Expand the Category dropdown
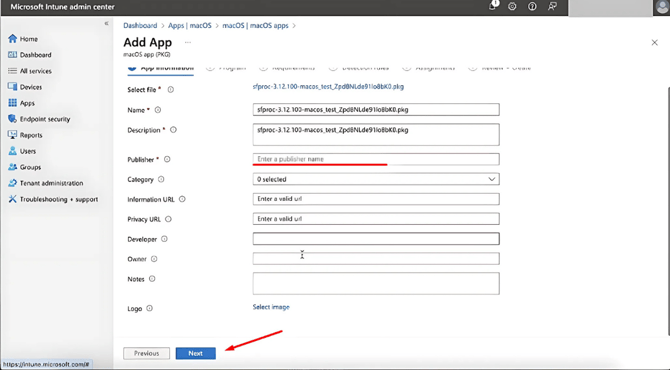The width and height of the screenshot is (670, 370). click(x=376, y=179)
